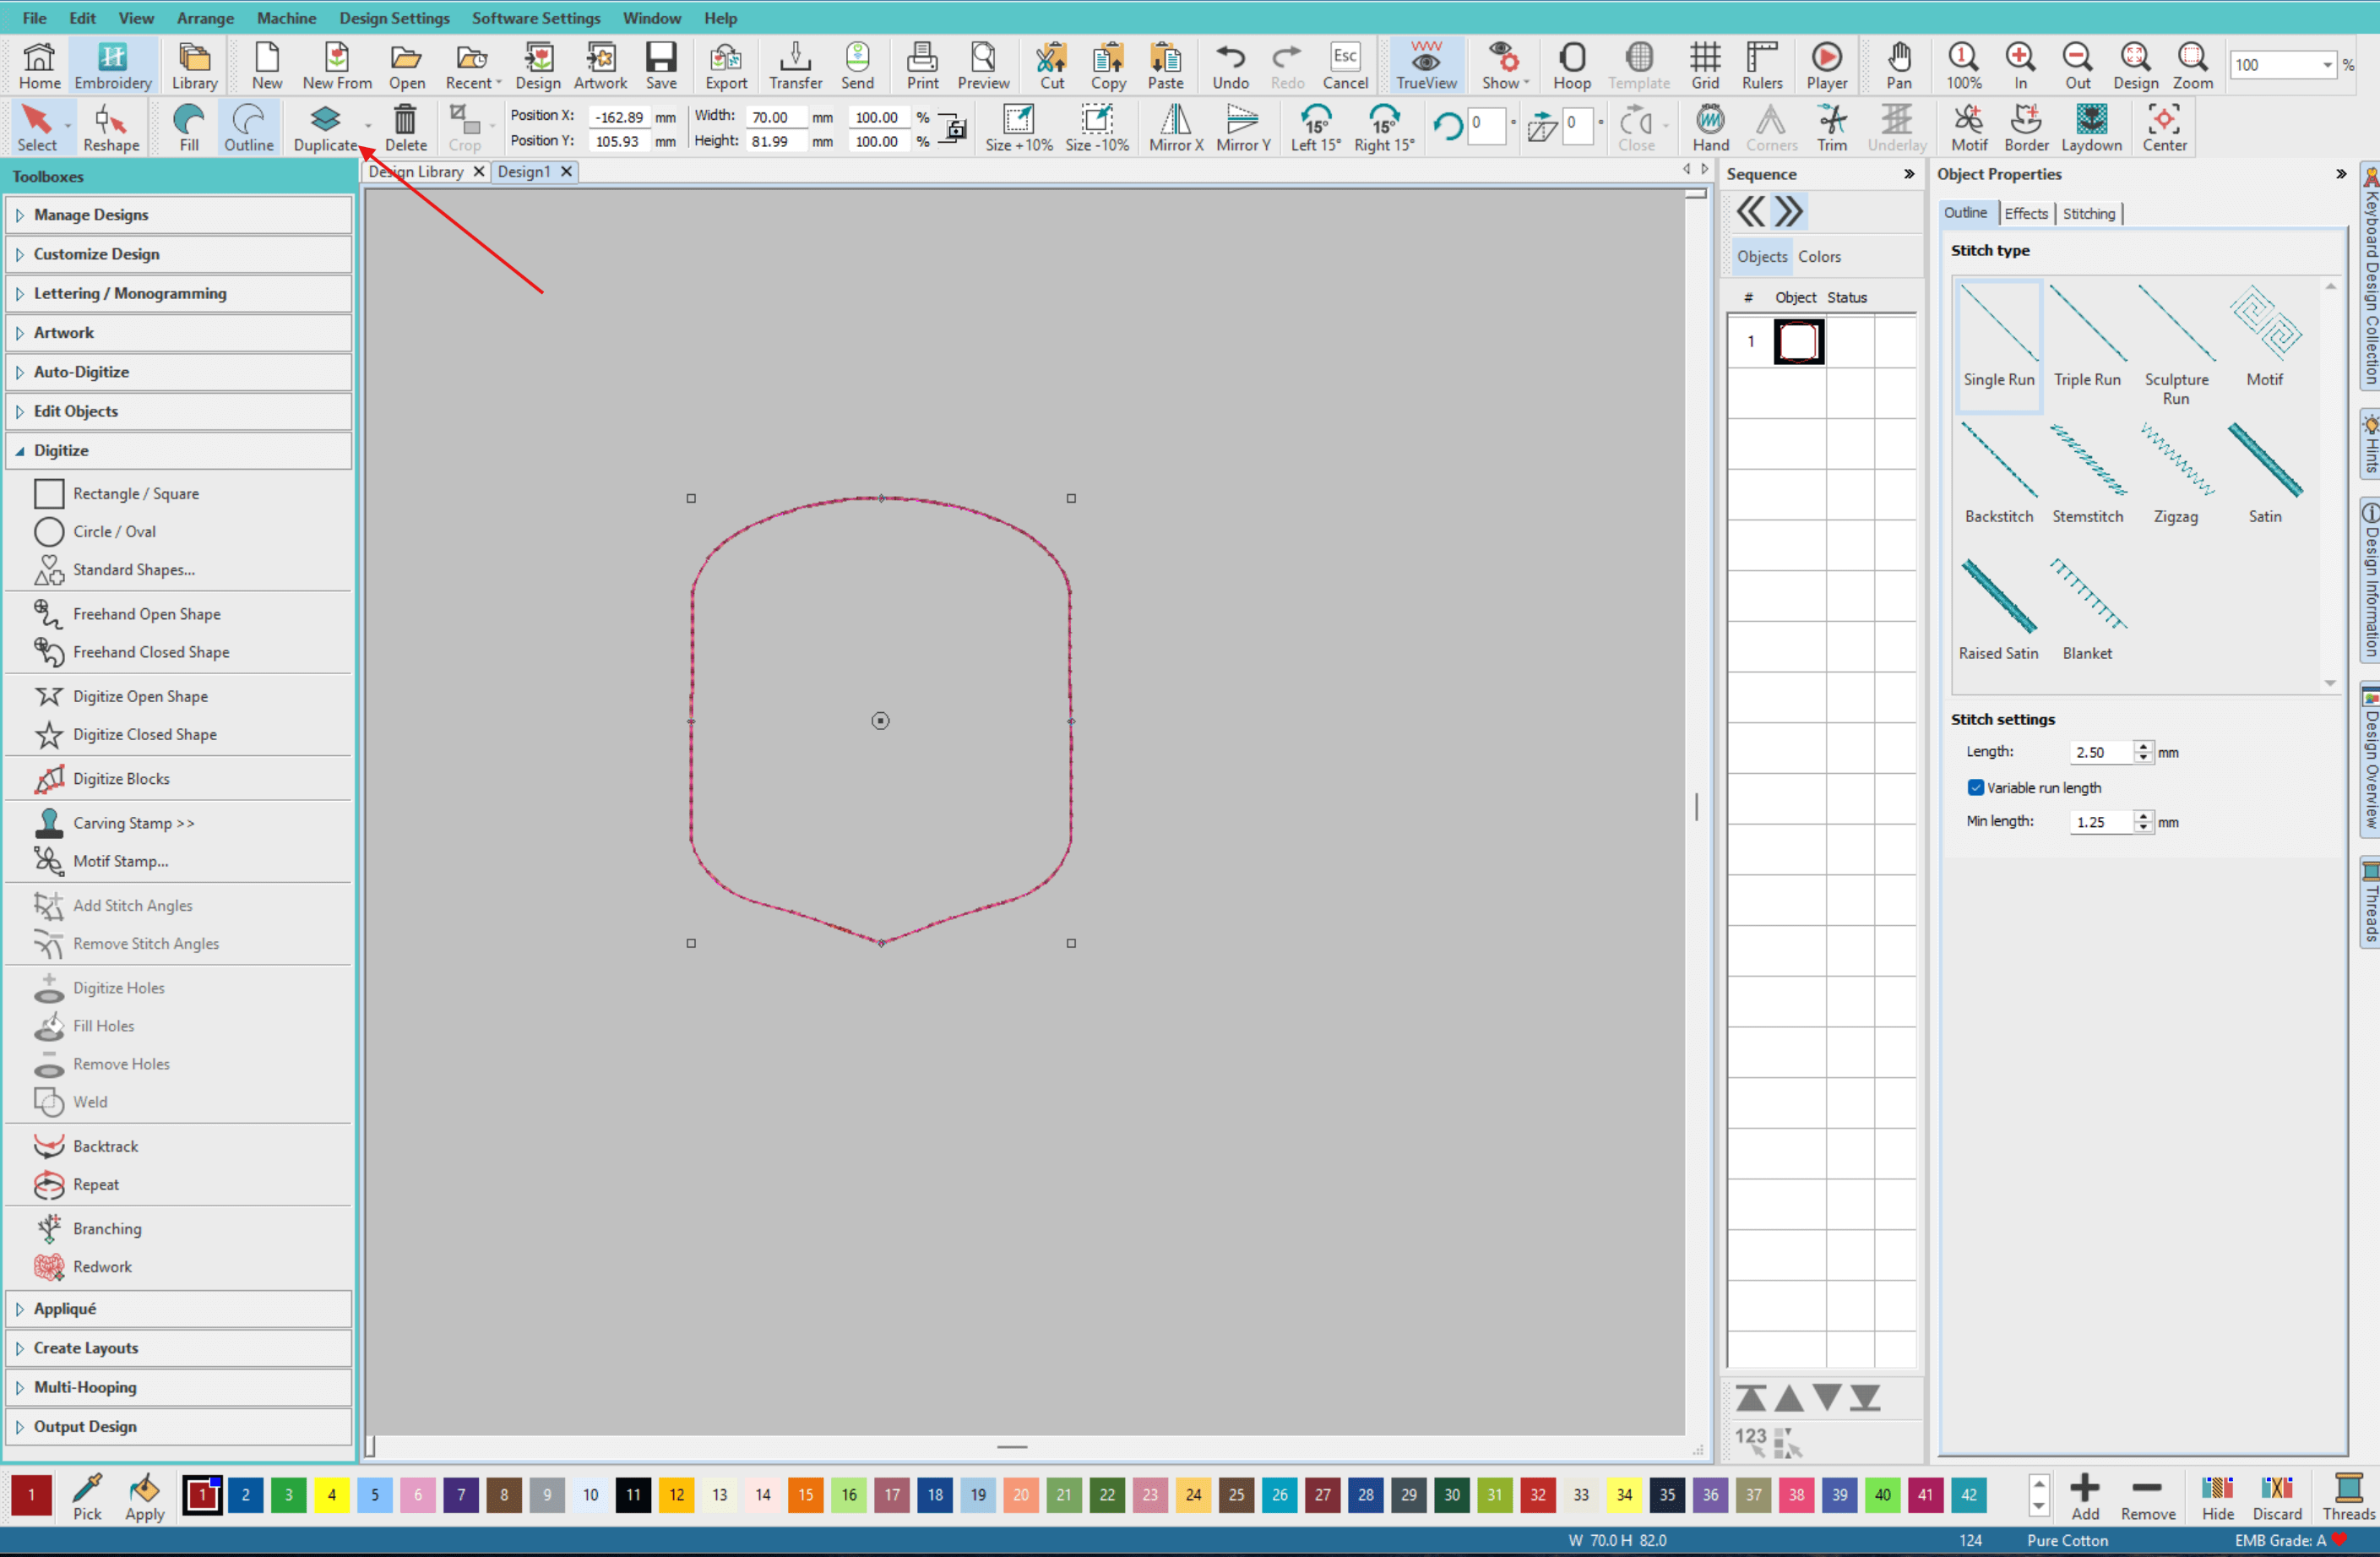Open the Design Settings menu
The image size is (2380, 1557).
tap(394, 18)
